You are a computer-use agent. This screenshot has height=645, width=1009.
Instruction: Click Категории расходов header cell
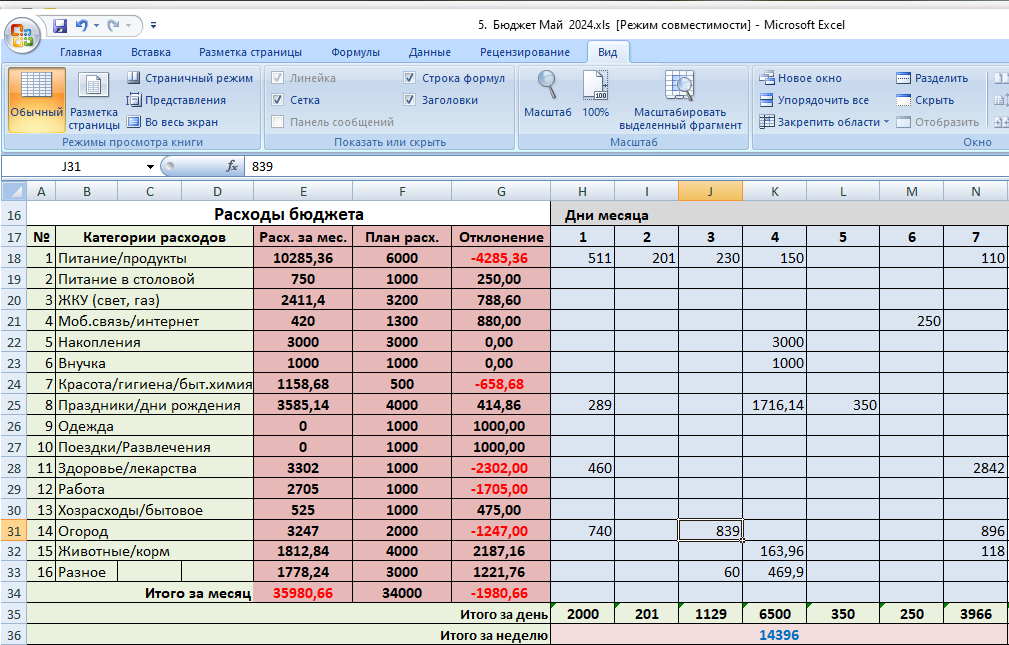(154, 237)
